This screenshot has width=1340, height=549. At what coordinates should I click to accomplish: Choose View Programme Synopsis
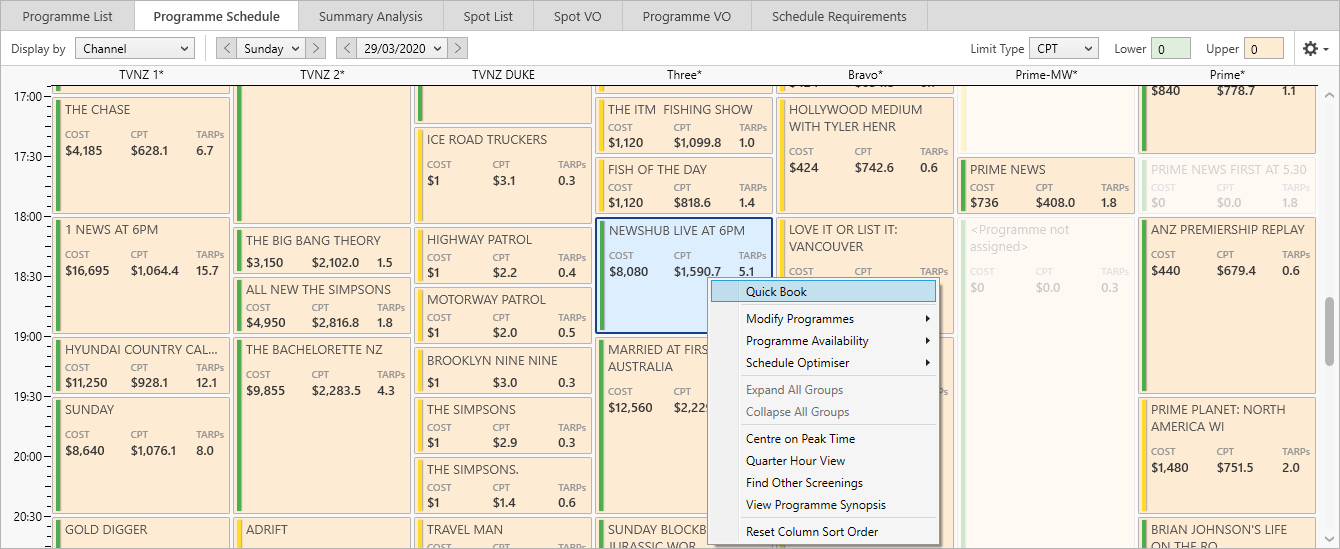click(824, 505)
